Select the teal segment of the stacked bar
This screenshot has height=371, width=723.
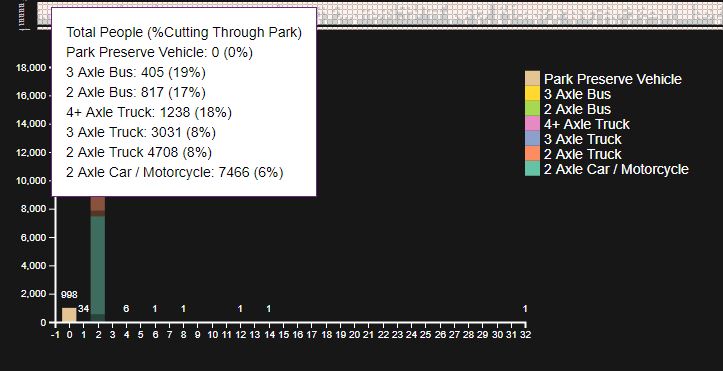pos(98,265)
